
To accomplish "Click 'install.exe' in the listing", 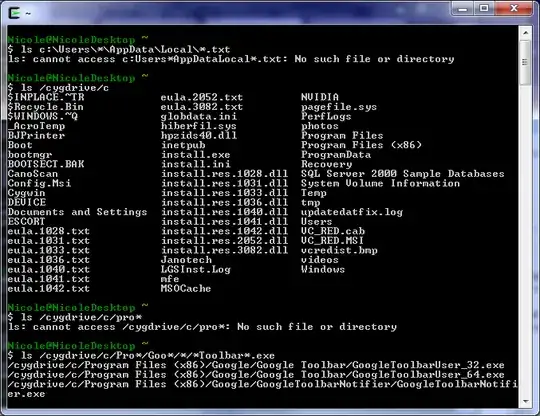I will point(196,155).
